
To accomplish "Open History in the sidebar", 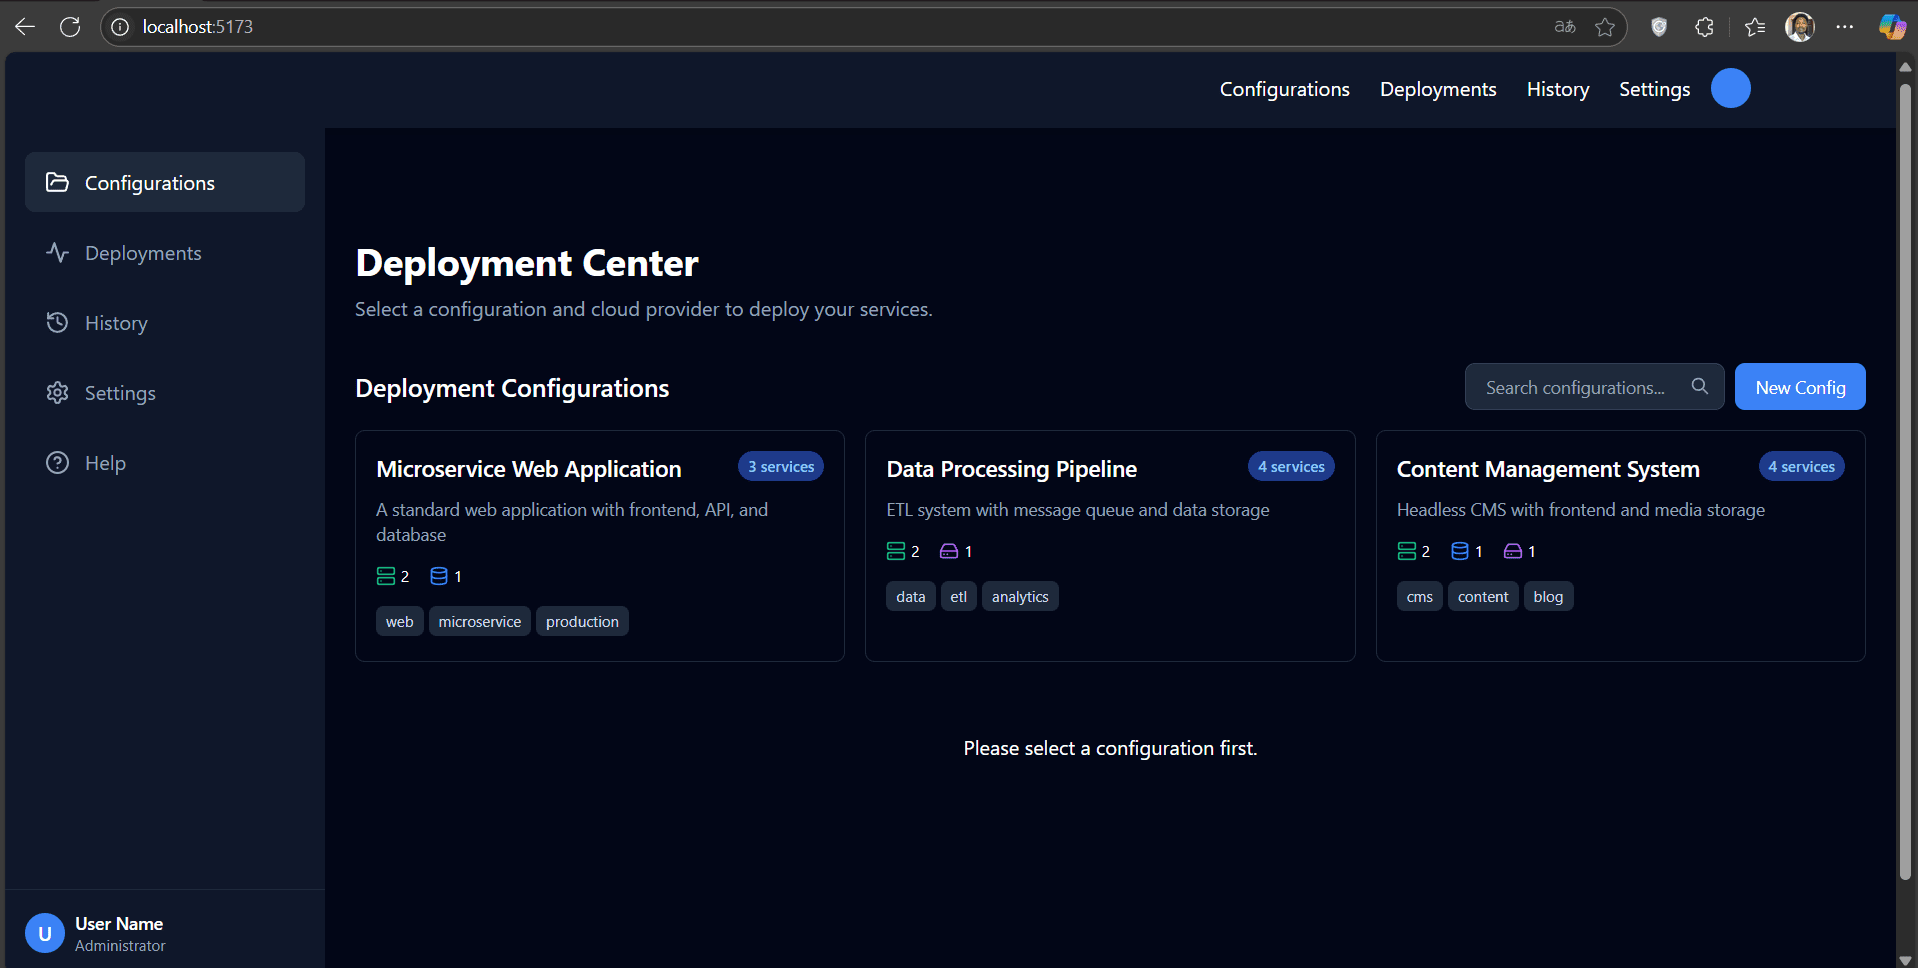I will [116, 323].
